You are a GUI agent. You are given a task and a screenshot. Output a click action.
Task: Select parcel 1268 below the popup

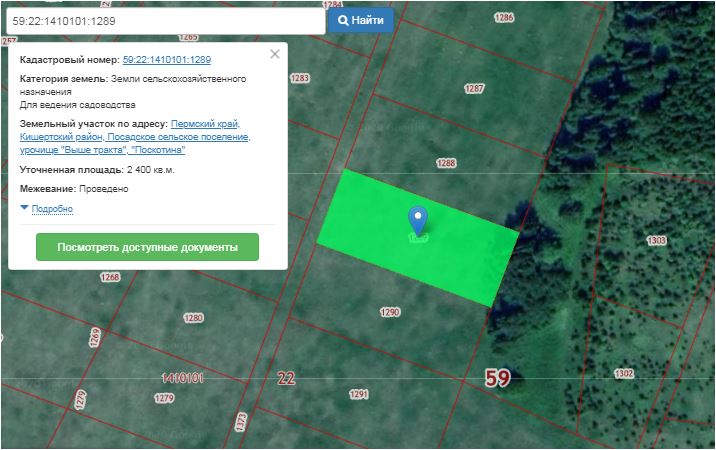110,277
